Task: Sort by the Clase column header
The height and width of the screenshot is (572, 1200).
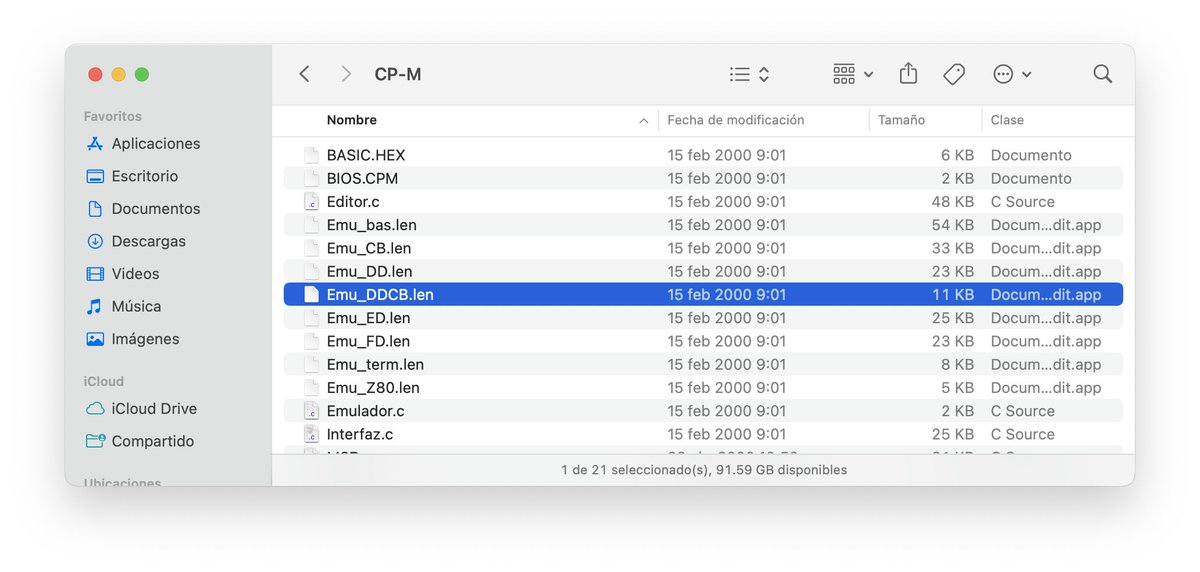Action: [x=1007, y=120]
